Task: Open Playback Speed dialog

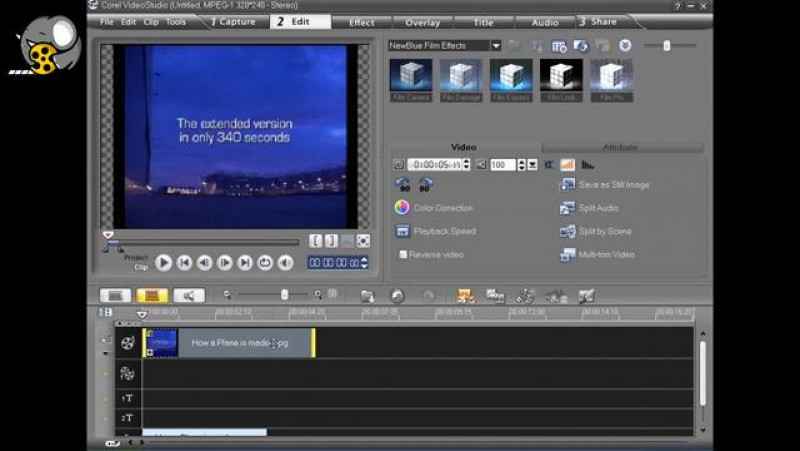Action: pos(436,231)
